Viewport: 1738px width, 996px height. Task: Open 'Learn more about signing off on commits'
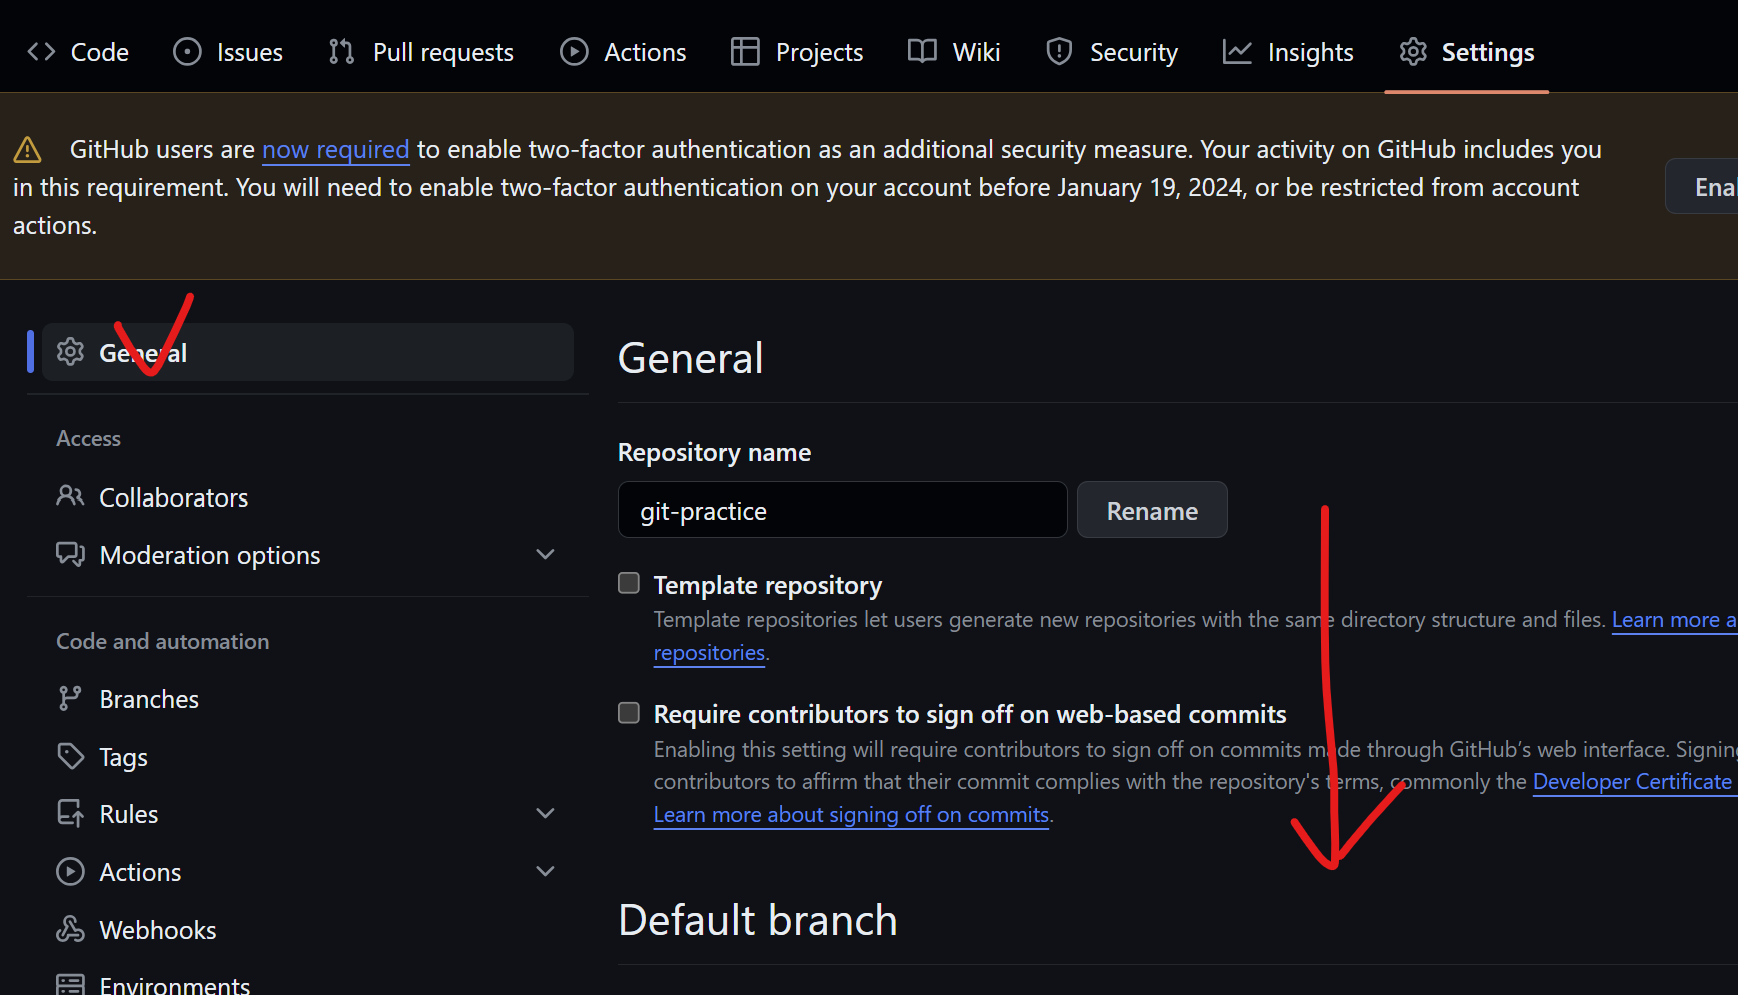pos(851,815)
